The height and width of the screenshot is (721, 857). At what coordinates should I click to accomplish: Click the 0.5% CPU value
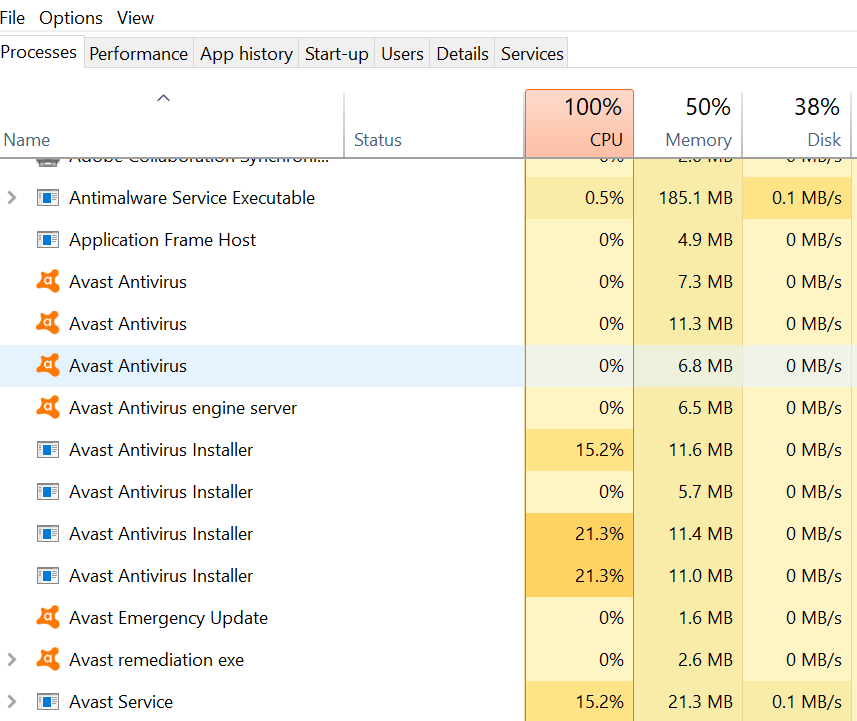coord(604,197)
